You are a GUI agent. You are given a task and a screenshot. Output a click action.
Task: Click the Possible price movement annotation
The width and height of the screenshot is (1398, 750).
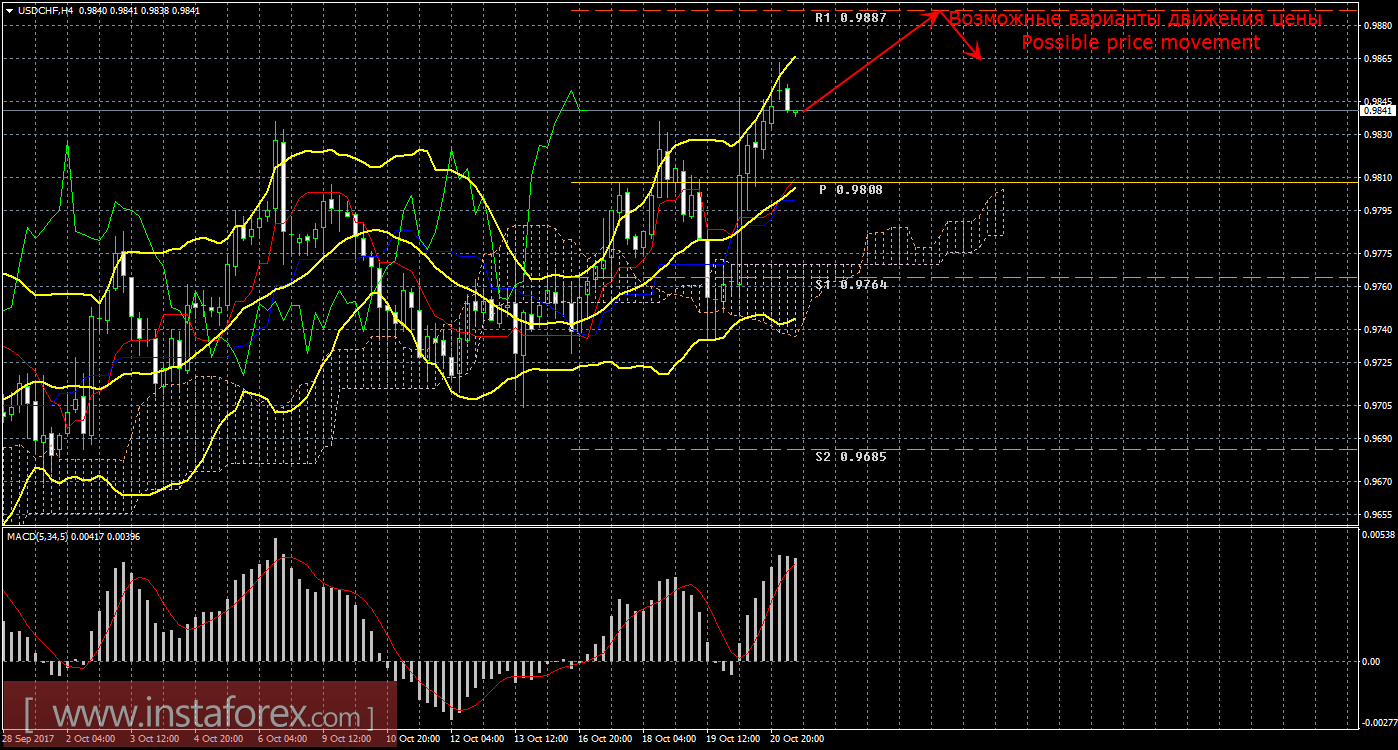click(x=1140, y=42)
